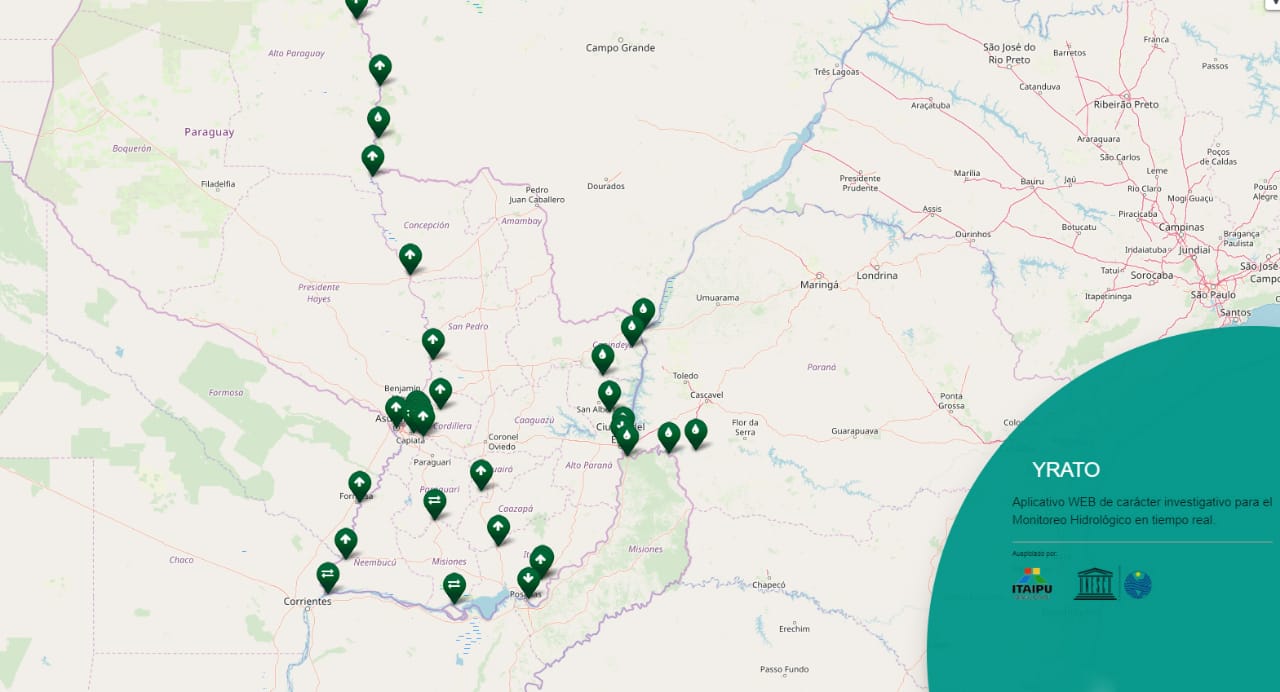Open the UNESCO temple logo

pyautogui.click(x=1095, y=583)
